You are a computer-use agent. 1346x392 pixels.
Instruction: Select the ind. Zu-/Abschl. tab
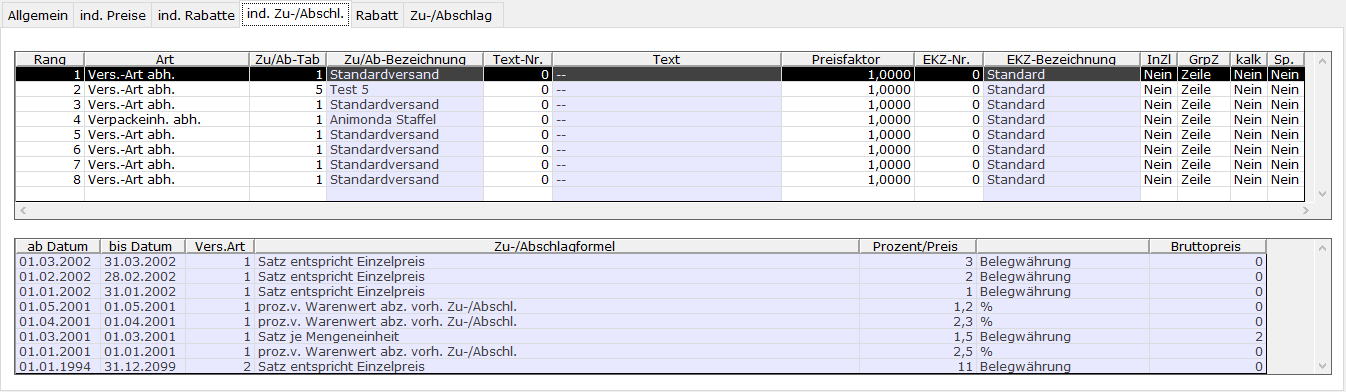pos(296,15)
